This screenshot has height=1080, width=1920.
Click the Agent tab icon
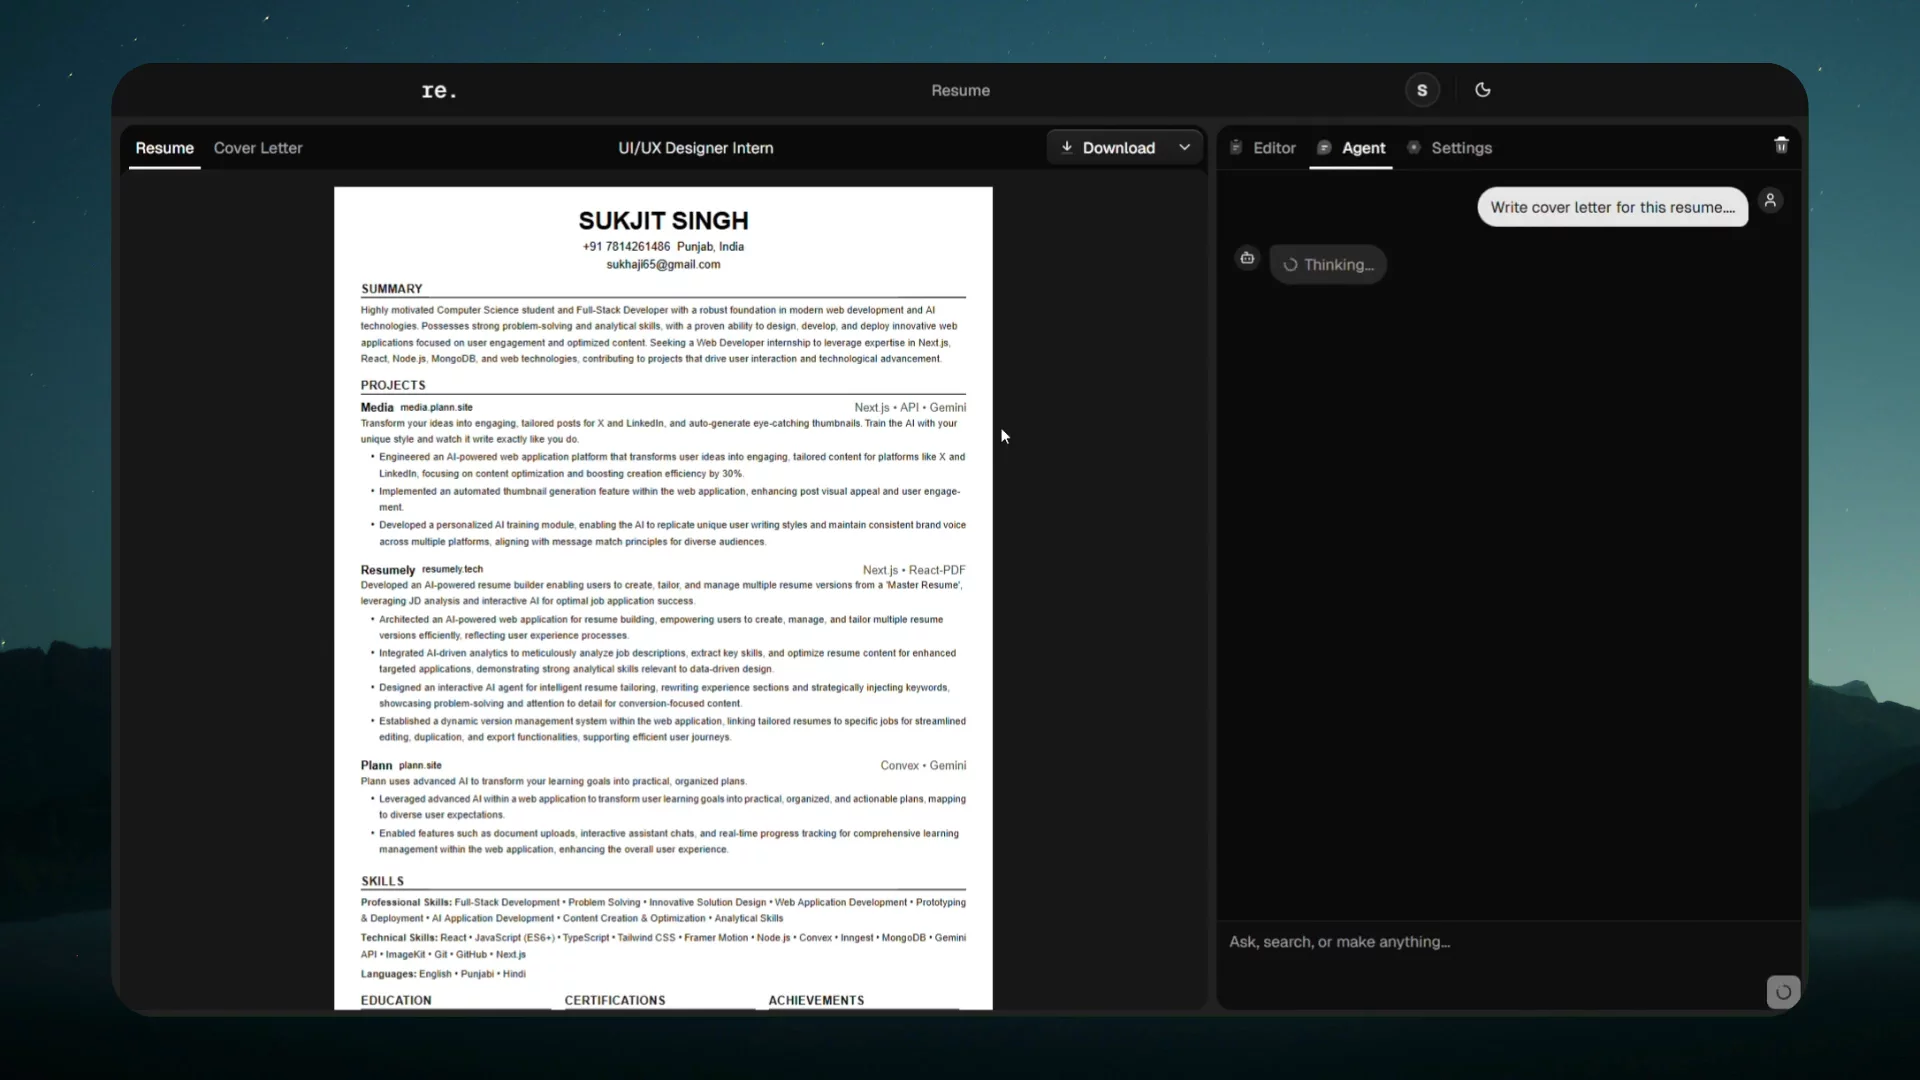(x=1324, y=148)
